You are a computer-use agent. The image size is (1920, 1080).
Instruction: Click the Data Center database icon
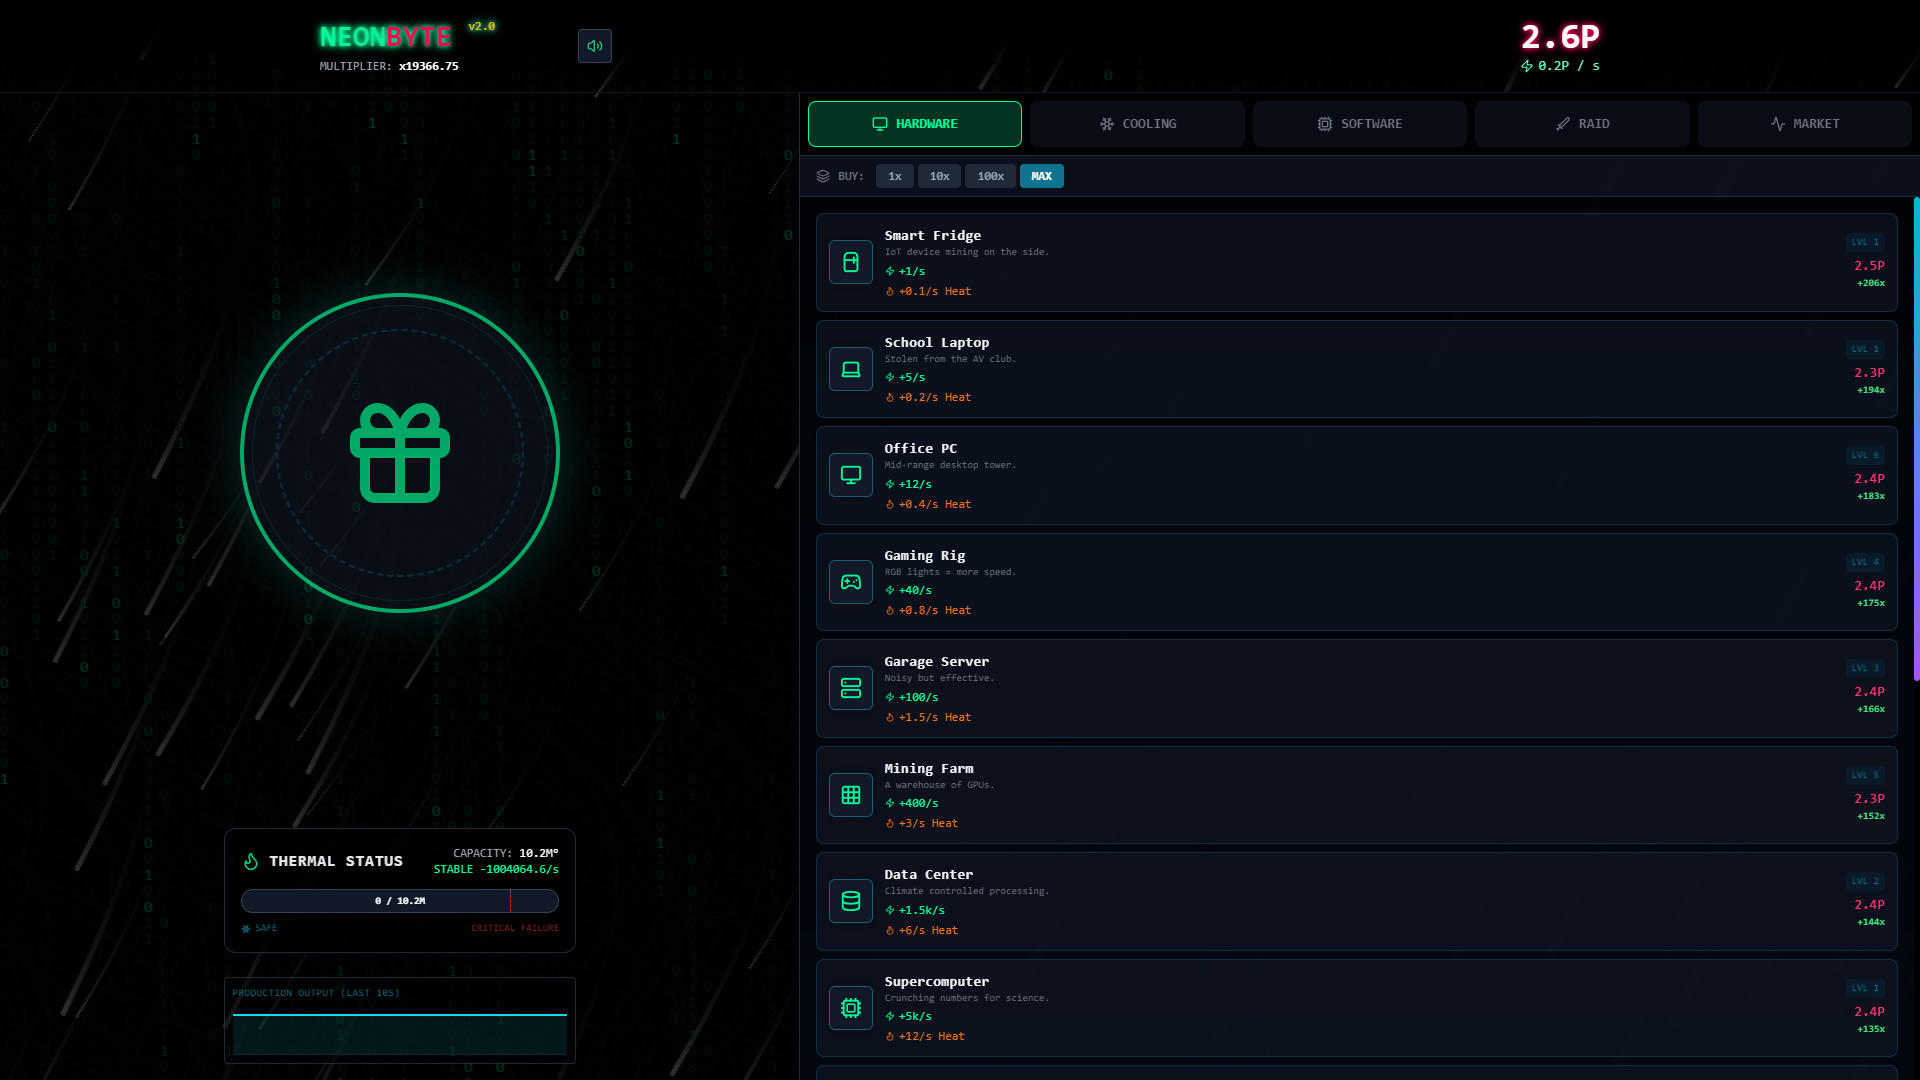click(x=851, y=901)
